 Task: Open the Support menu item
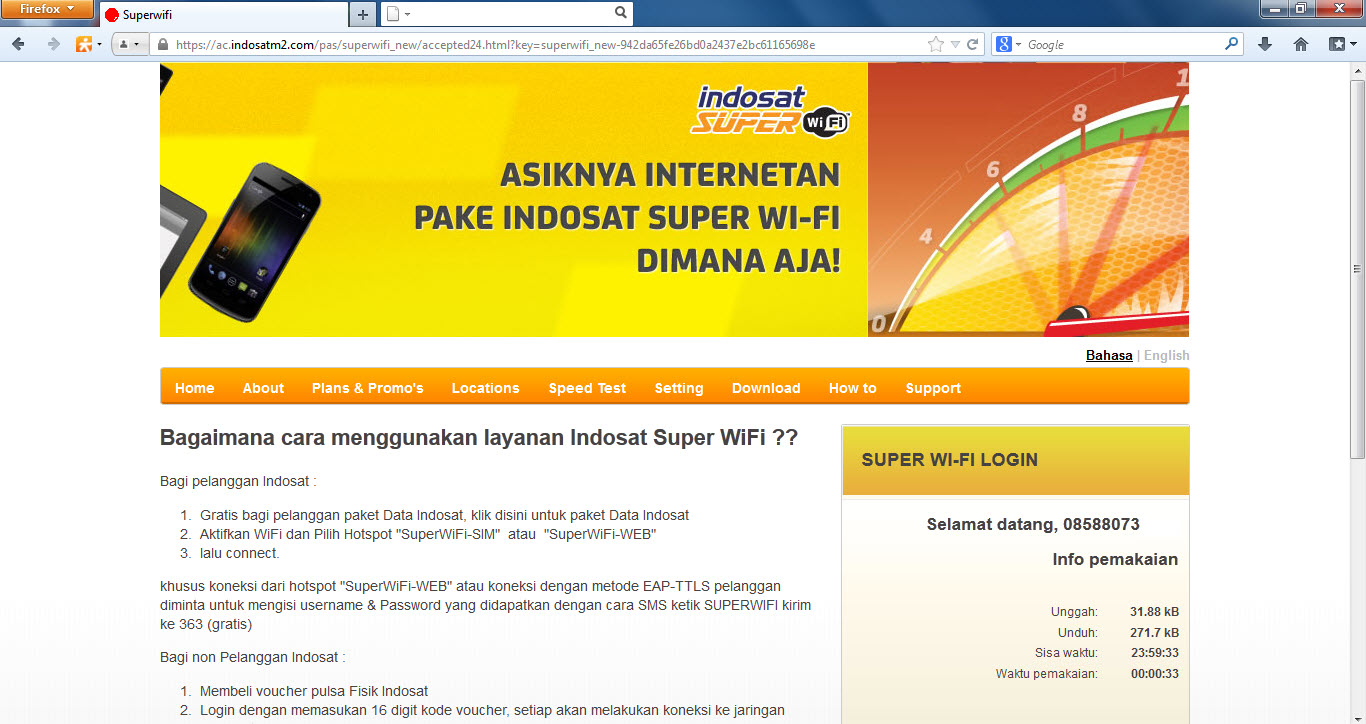click(933, 388)
